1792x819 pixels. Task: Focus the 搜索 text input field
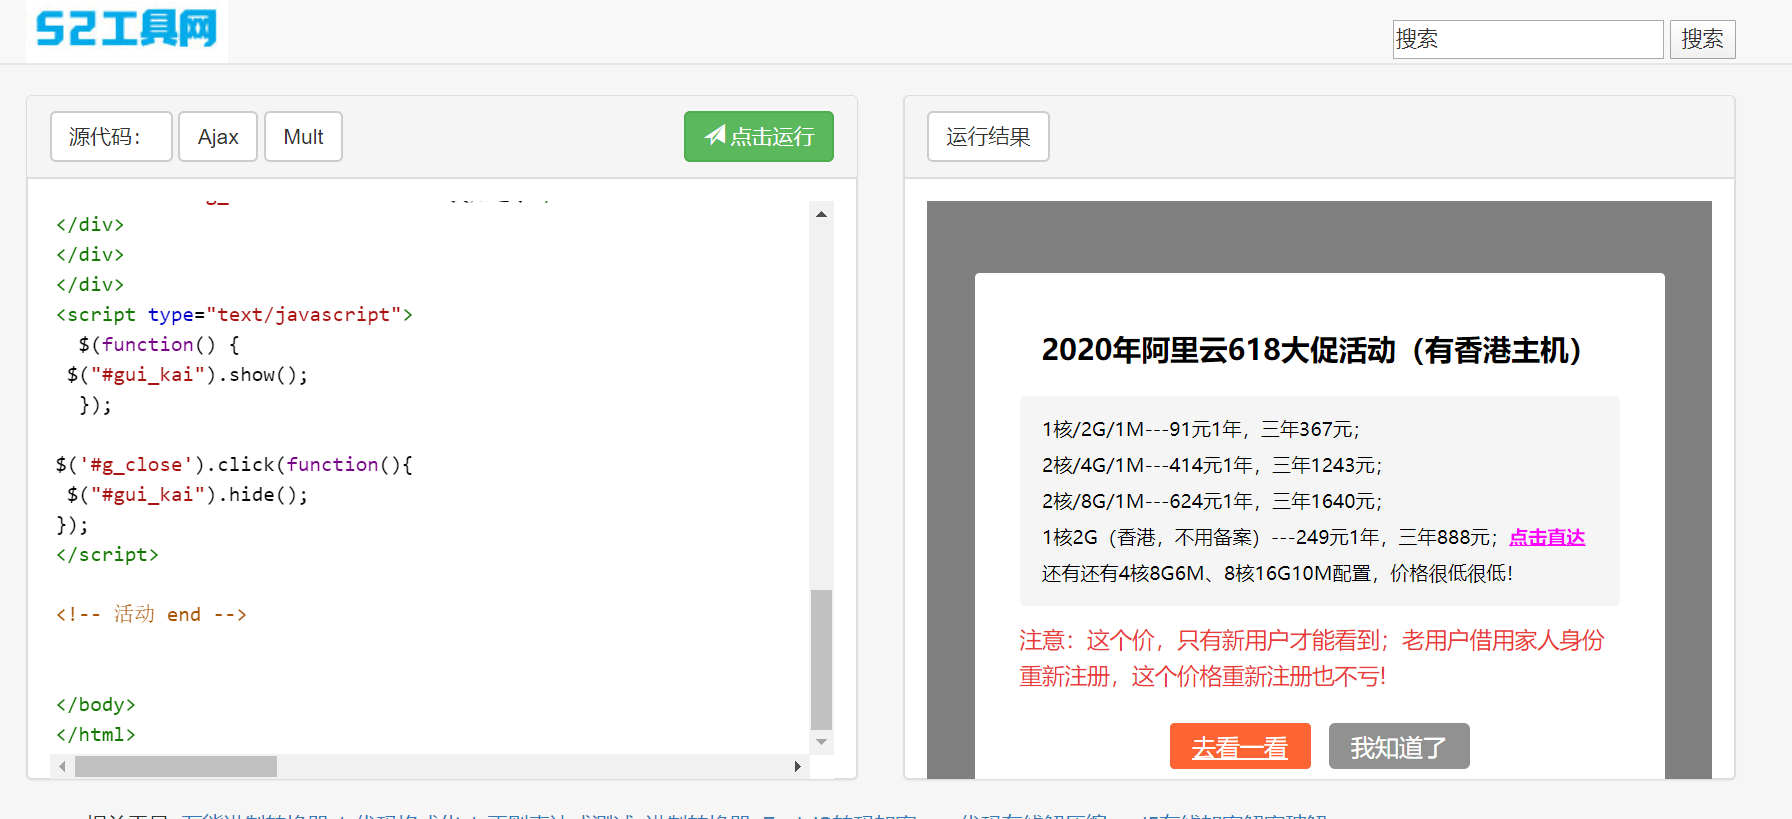tap(1527, 40)
